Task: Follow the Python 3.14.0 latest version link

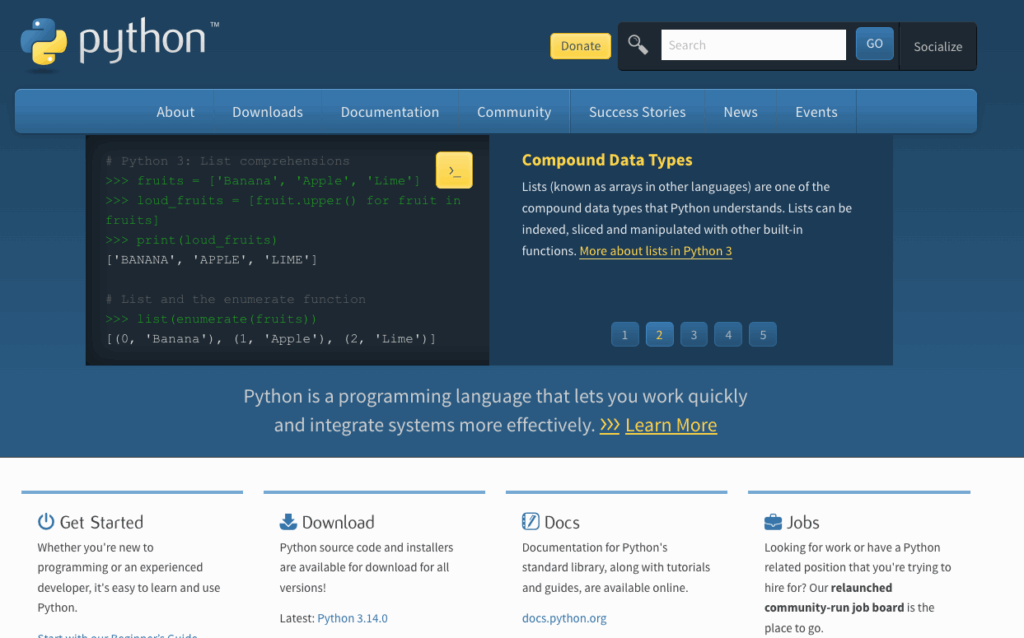Action: (352, 618)
